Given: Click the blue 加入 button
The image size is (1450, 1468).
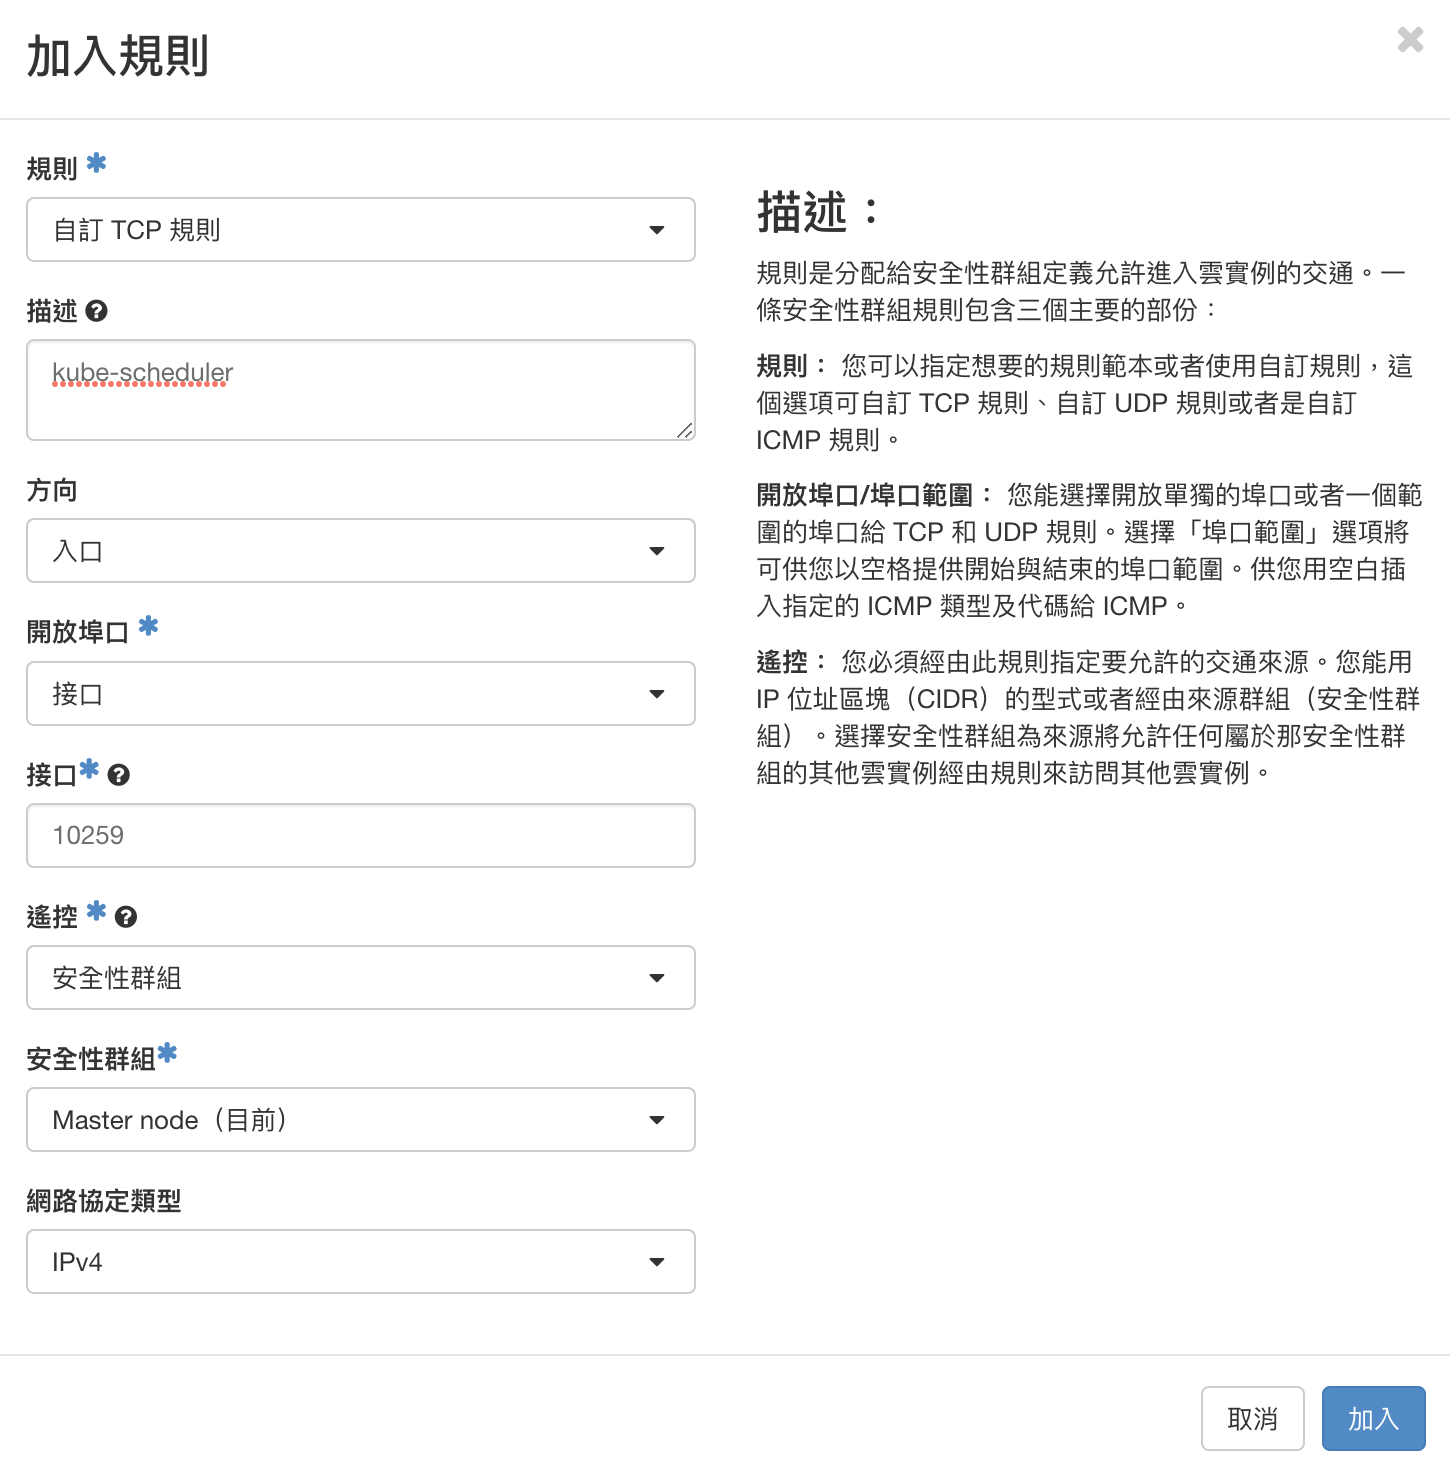Looking at the screenshot, I should point(1372,1418).
